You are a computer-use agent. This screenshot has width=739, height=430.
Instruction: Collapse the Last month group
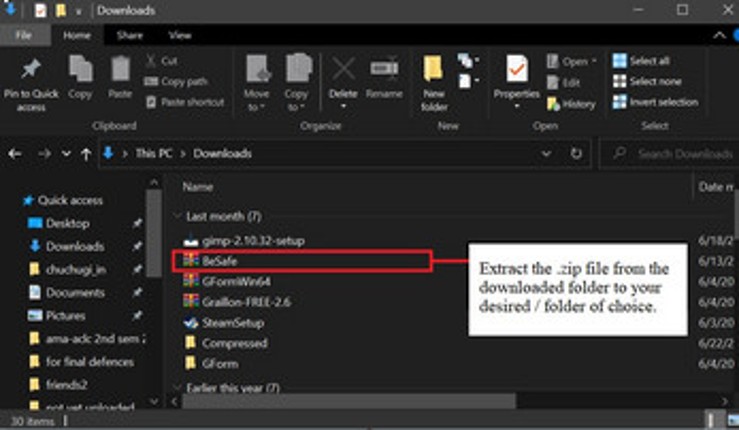(180, 216)
